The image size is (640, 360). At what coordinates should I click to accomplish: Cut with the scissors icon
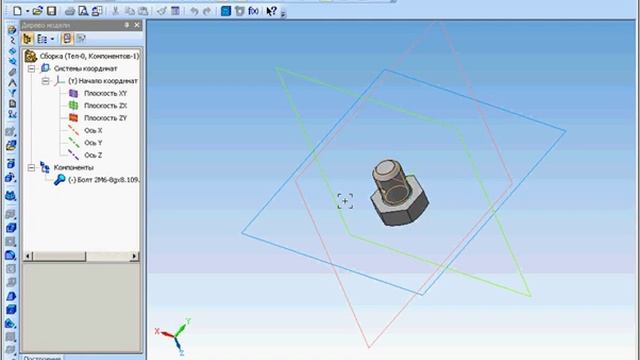pos(116,11)
